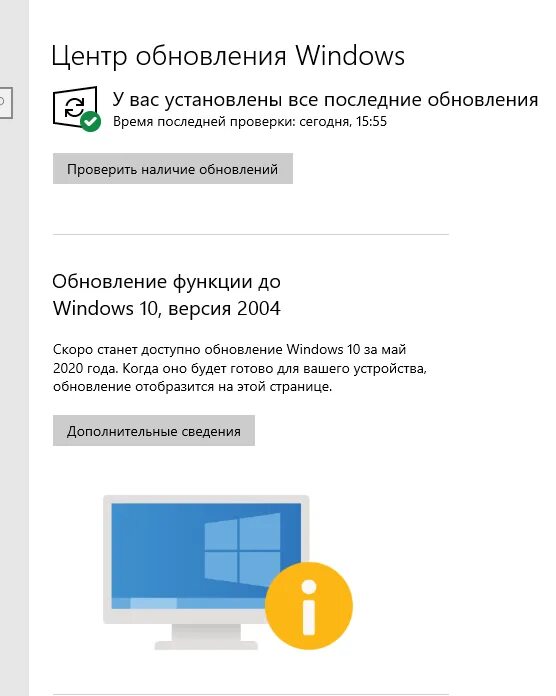Click the "У вас установлены все последние обновления" status text
Viewport: 556px width, 696px height.
tap(325, 99)
